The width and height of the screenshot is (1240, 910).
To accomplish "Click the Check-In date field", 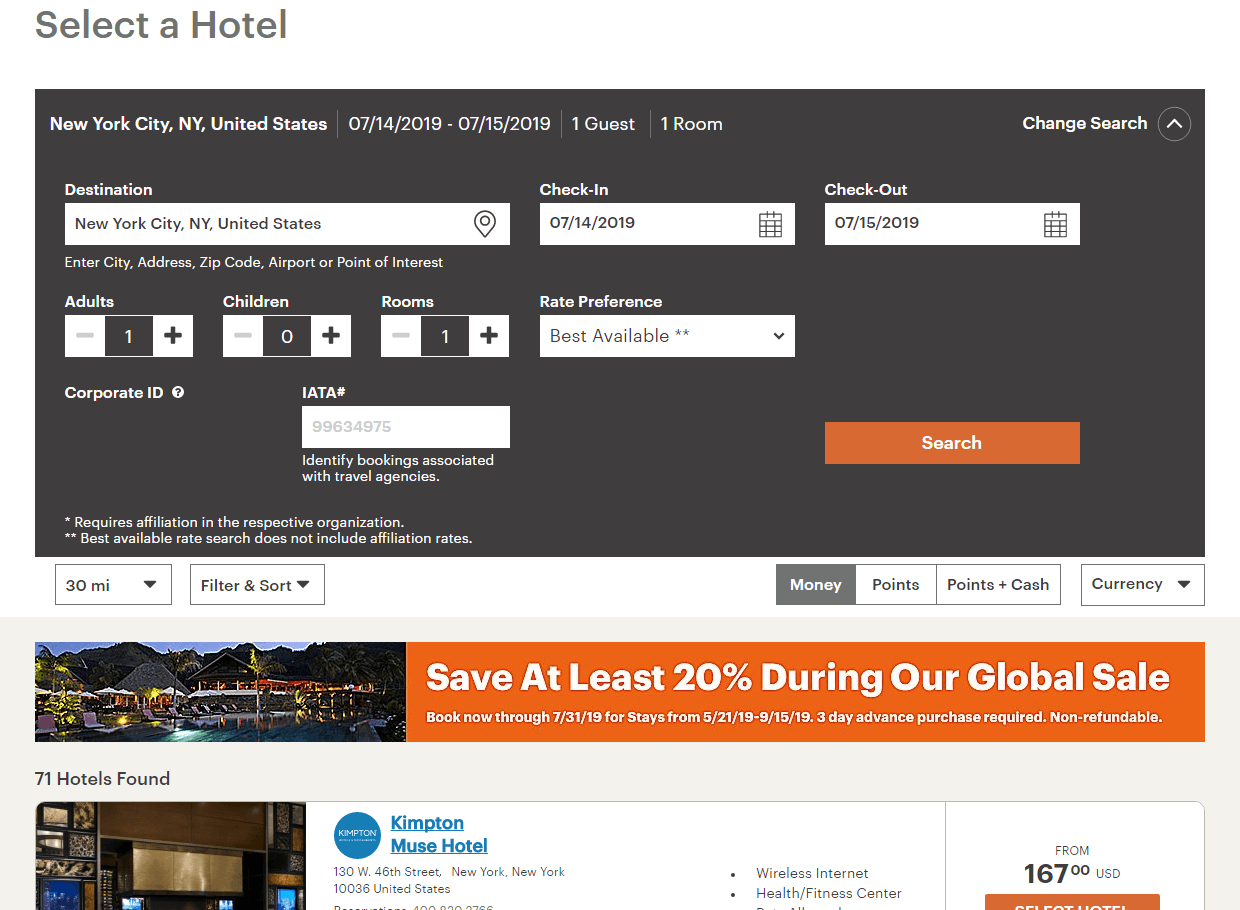I will 667,224.
